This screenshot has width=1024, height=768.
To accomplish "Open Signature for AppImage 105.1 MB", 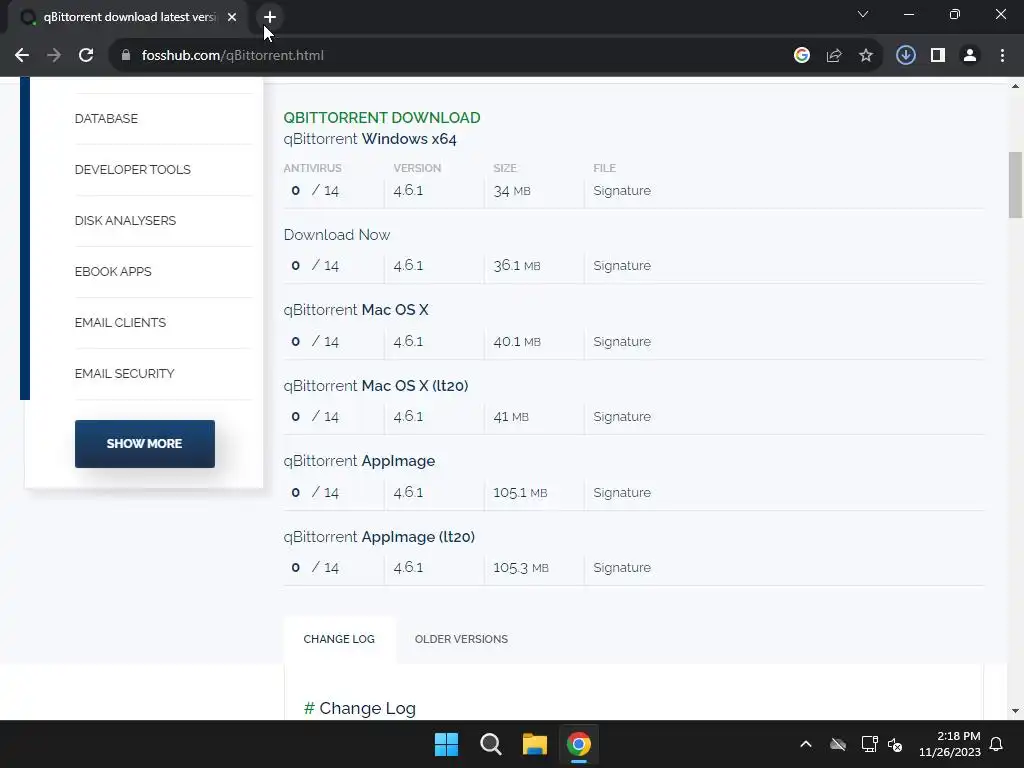I will 622,492.
